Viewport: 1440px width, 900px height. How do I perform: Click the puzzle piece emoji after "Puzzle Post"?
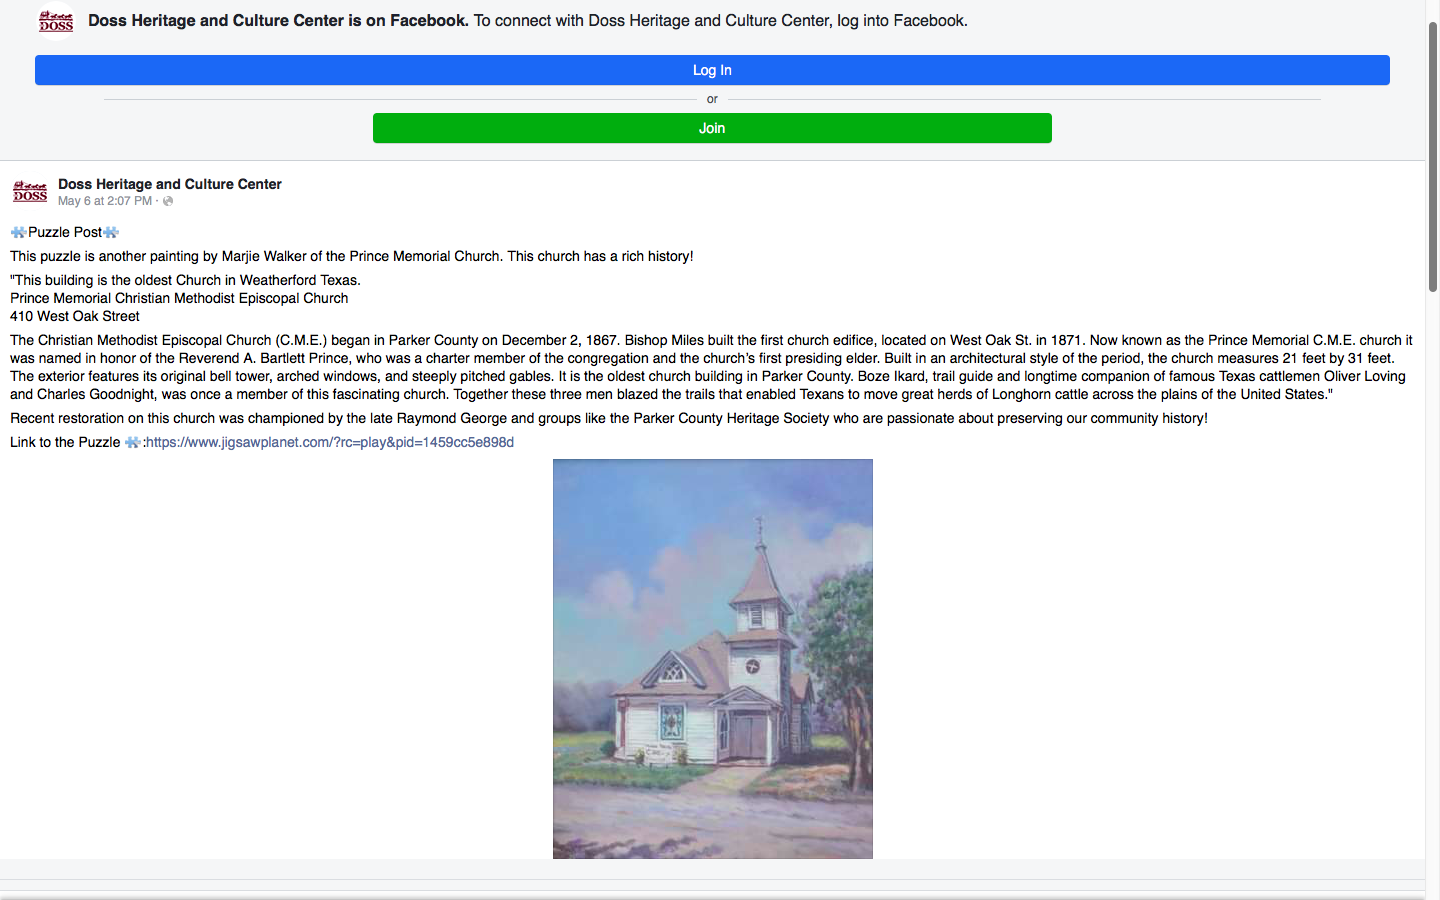[x=109, y=231]
